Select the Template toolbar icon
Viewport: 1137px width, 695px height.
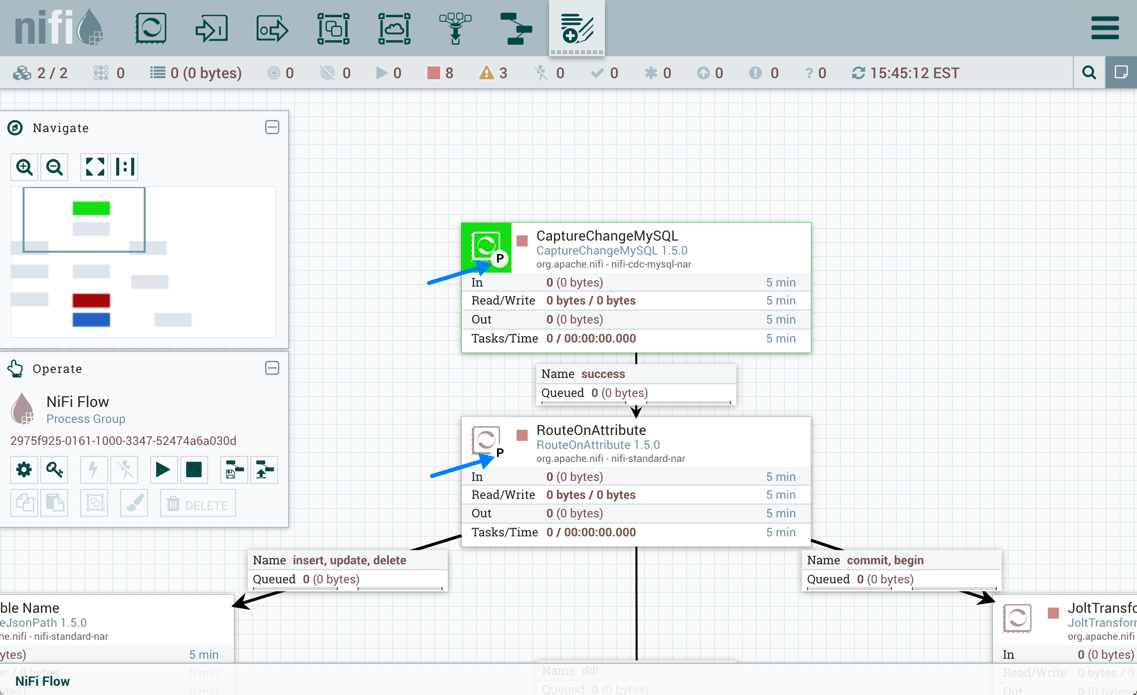[x=516, y=28]
